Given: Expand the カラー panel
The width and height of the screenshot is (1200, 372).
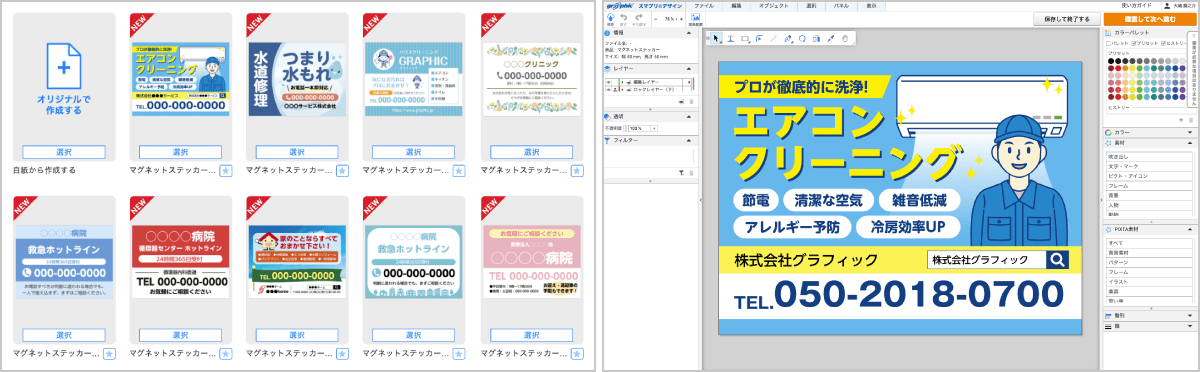Looking at the screenshot, I should tap(1189, 132).
